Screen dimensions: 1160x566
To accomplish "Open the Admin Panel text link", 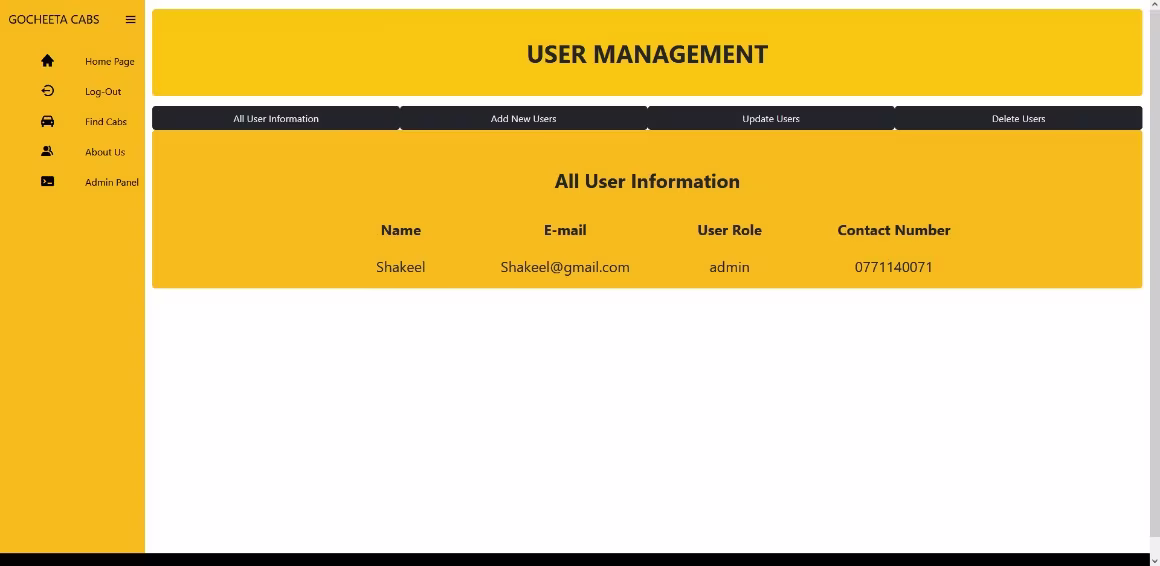I will tap(111, 183).
